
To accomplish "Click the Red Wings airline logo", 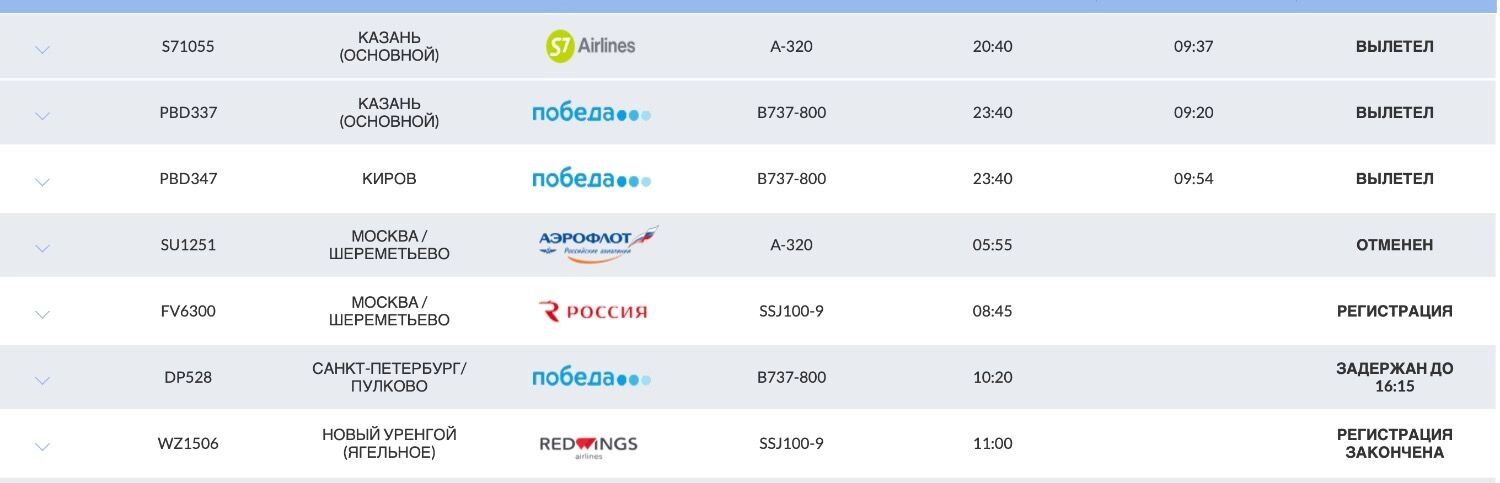I will (x=588, y=444).
